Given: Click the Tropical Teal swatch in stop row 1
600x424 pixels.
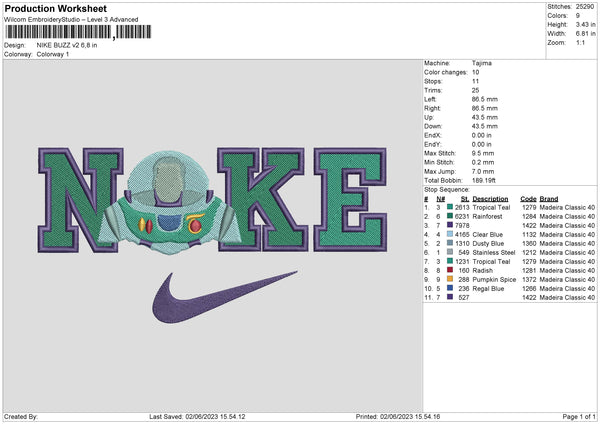Looking at the screenshot, I should (x=450, y=207).
